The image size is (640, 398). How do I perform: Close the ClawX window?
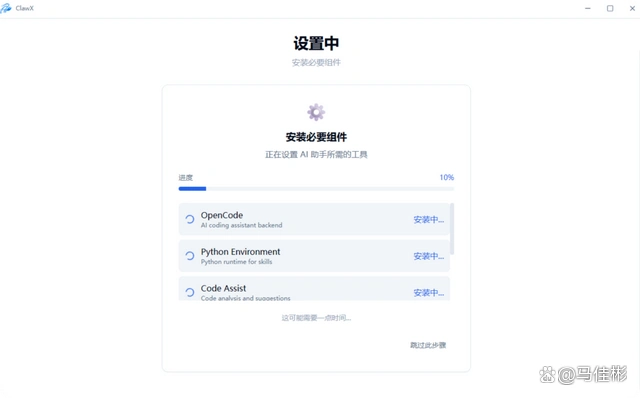click(632, 8)
